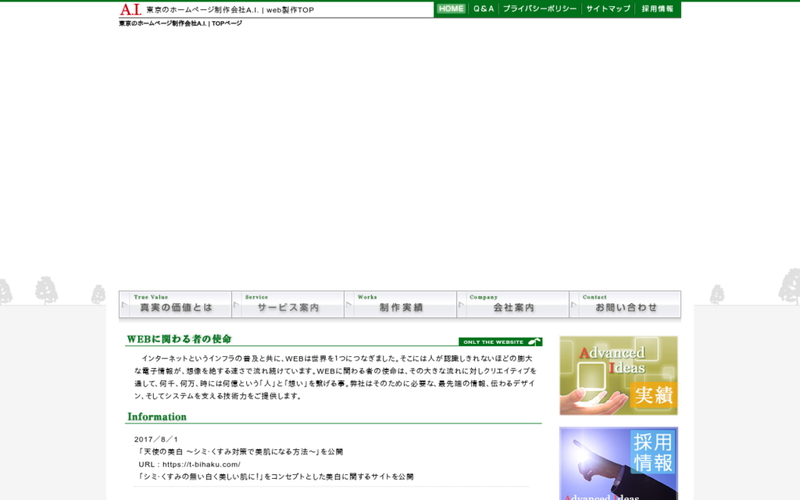Open the HOME menu item

[x=451, y=9]
